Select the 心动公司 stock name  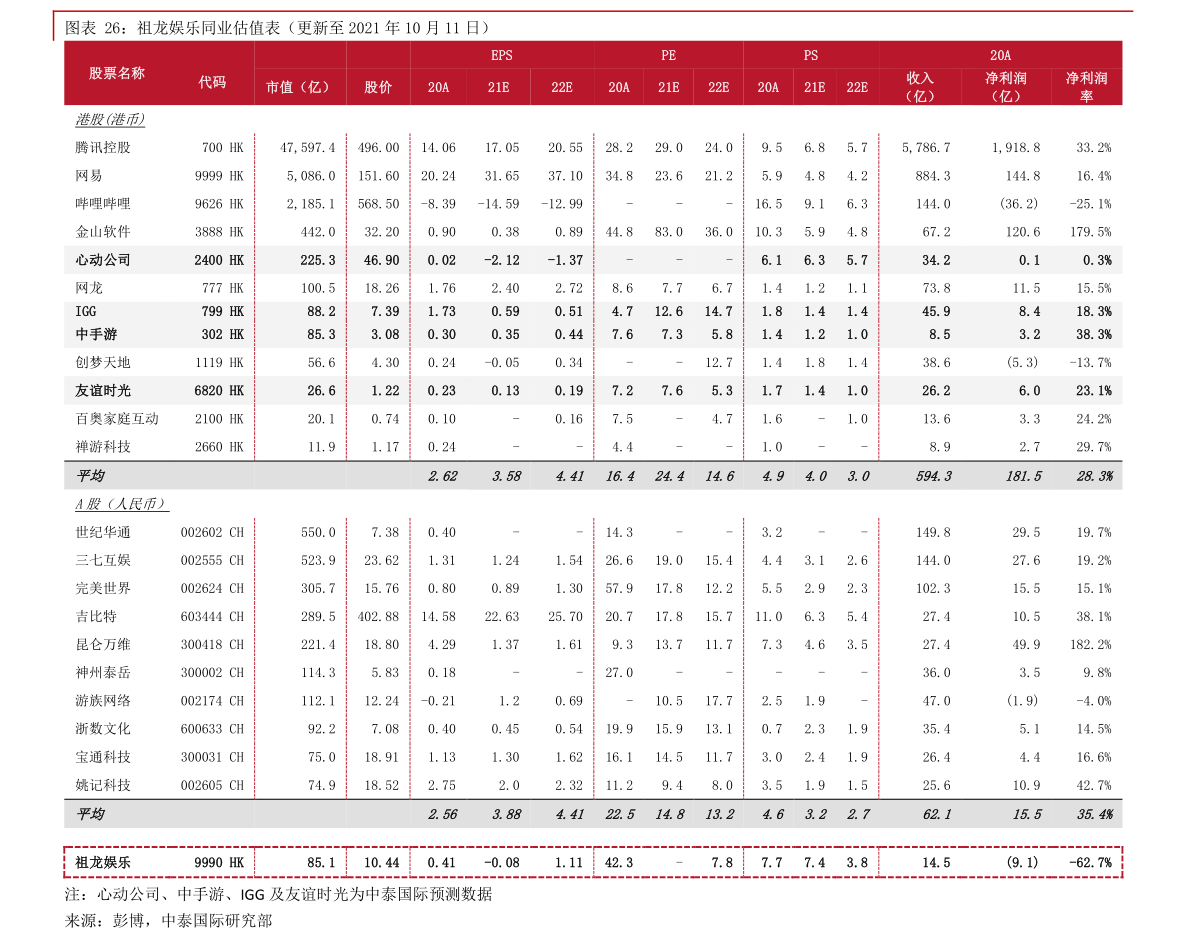coord(103,260)
